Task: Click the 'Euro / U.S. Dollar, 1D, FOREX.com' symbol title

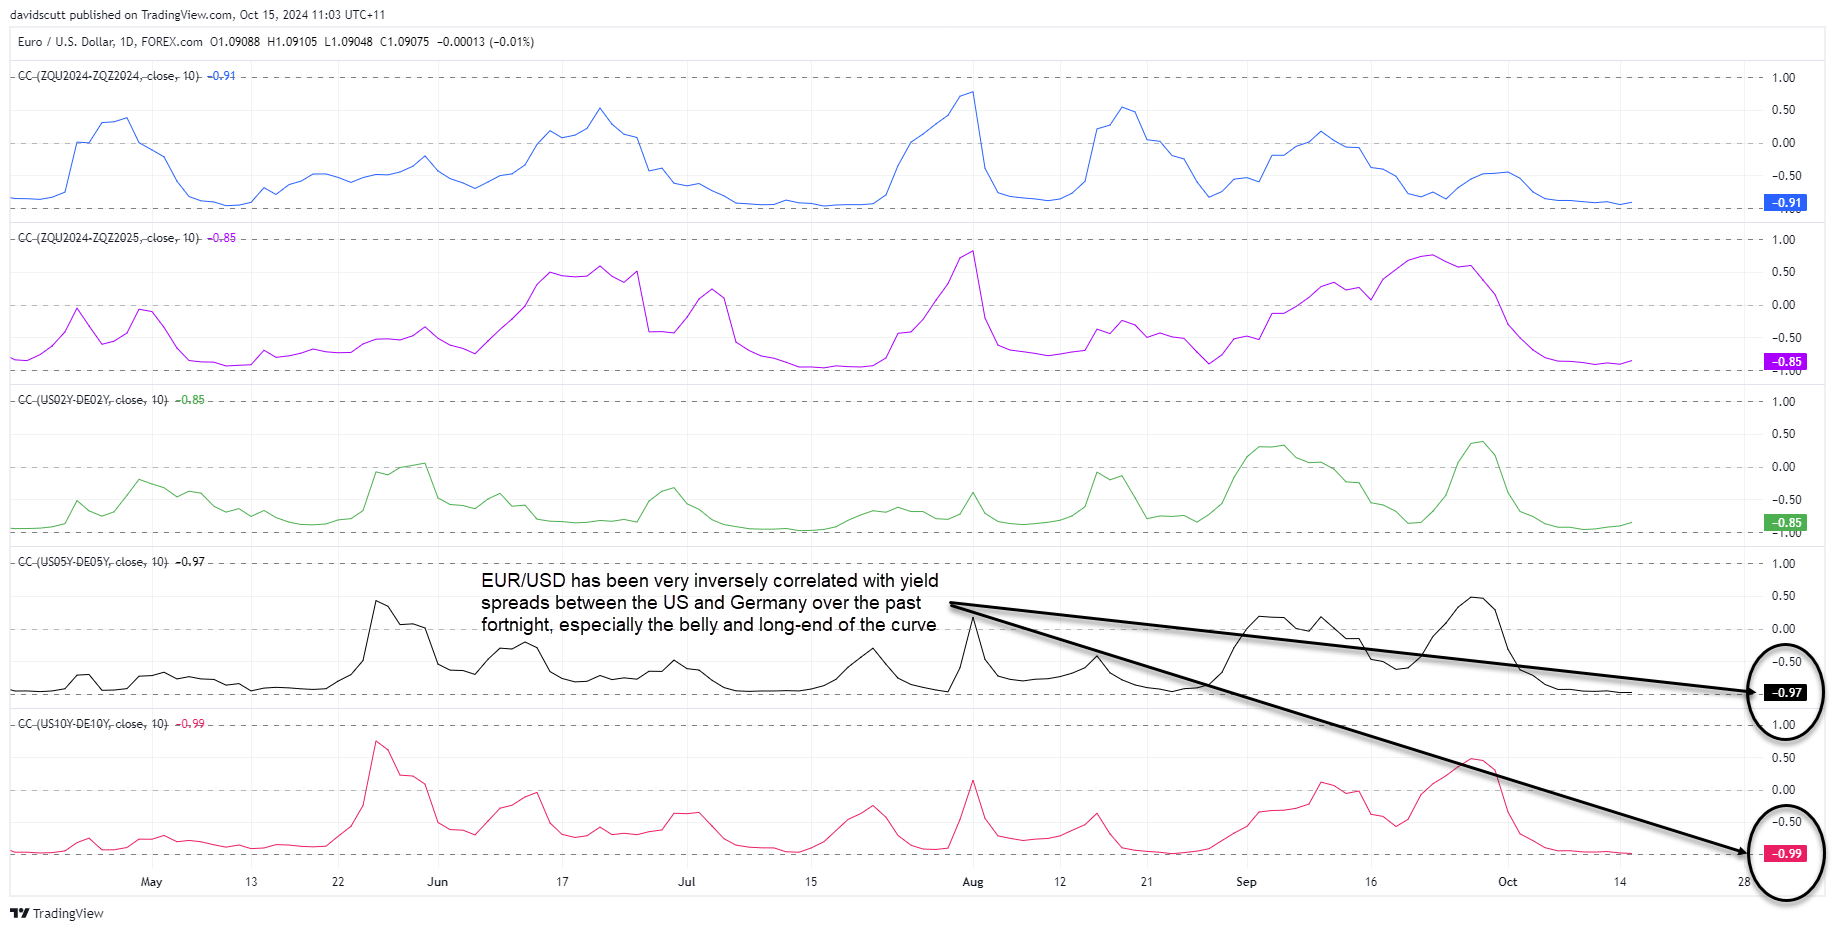Action: (110, 42)
